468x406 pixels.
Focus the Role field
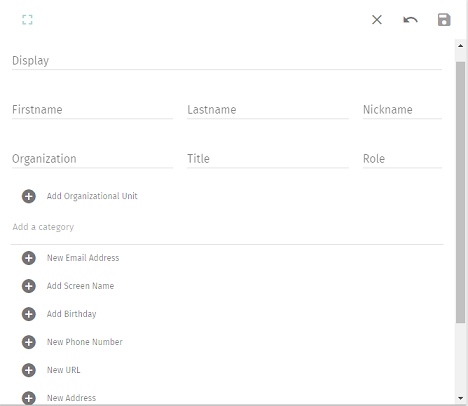[x=402, y=159]
